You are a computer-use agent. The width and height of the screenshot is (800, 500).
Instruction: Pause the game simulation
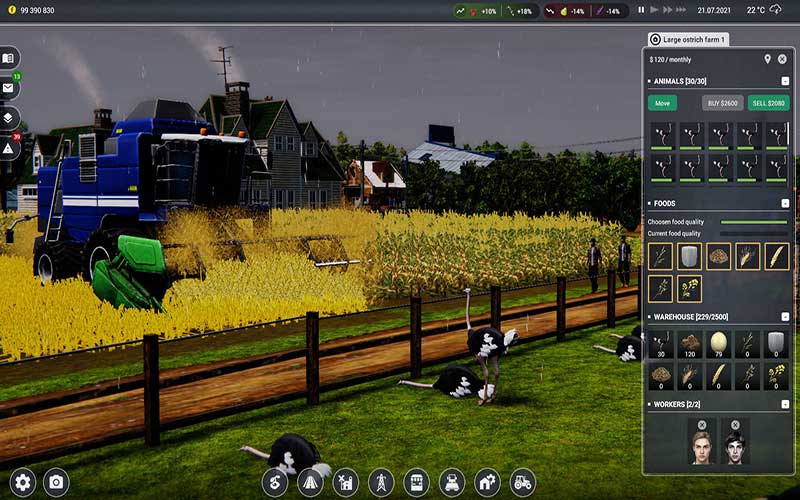[x=641, y=10]
